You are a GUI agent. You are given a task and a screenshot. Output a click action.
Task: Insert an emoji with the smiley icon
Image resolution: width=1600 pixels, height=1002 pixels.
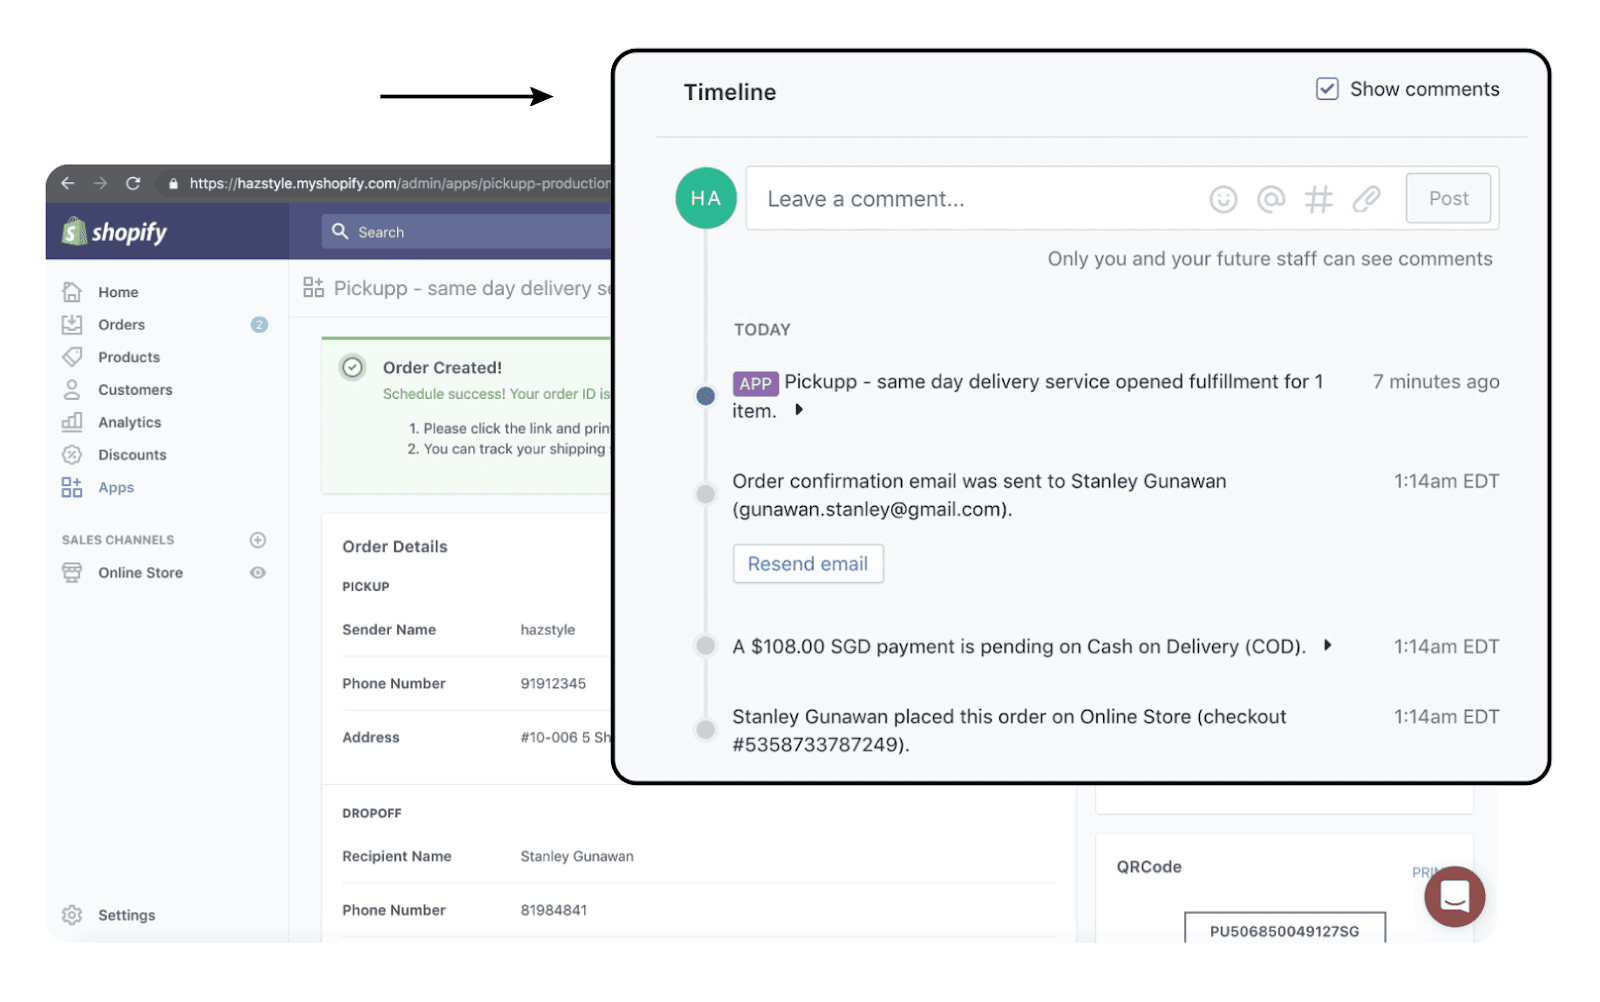(1223, 199)
